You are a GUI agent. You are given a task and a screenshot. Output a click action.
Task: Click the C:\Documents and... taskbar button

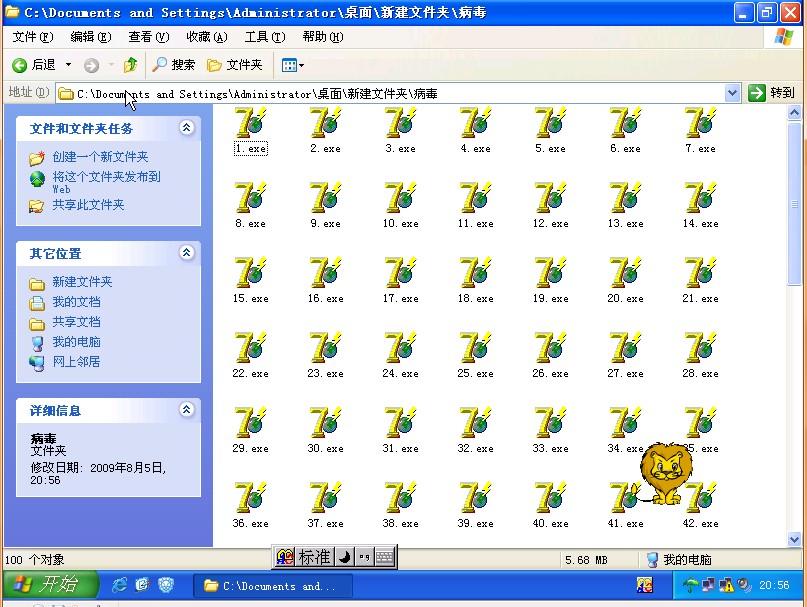pyautogui.click(x=273, y=586)
